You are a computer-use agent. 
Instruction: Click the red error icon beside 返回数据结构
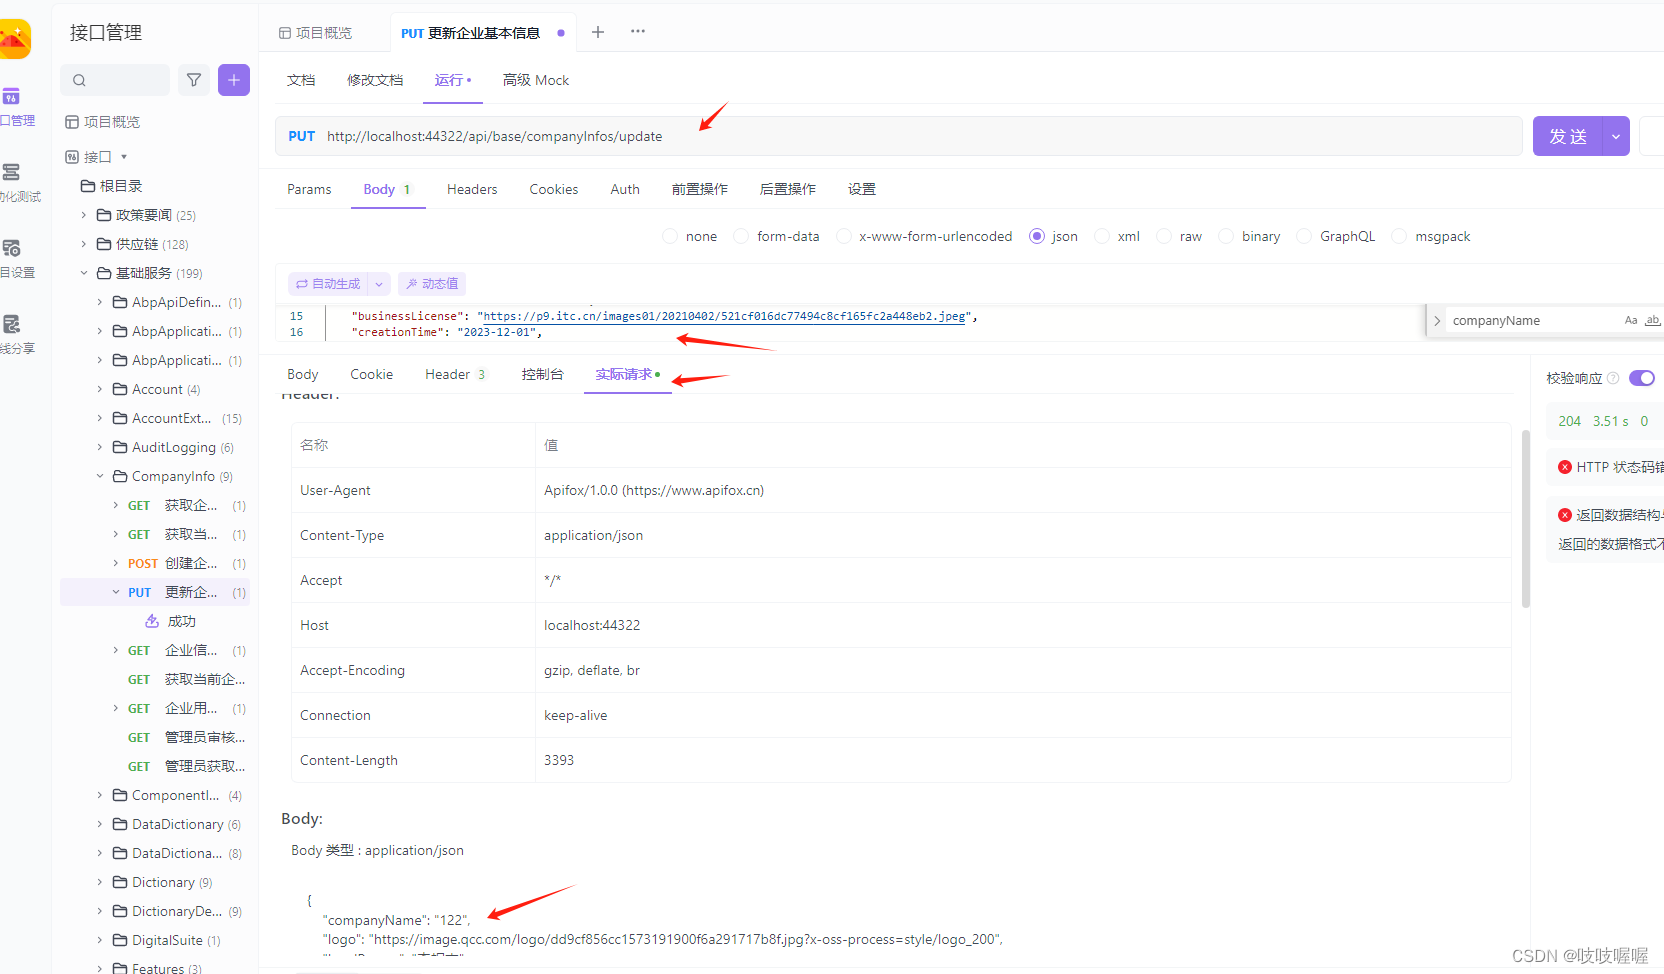[1565, 515]
